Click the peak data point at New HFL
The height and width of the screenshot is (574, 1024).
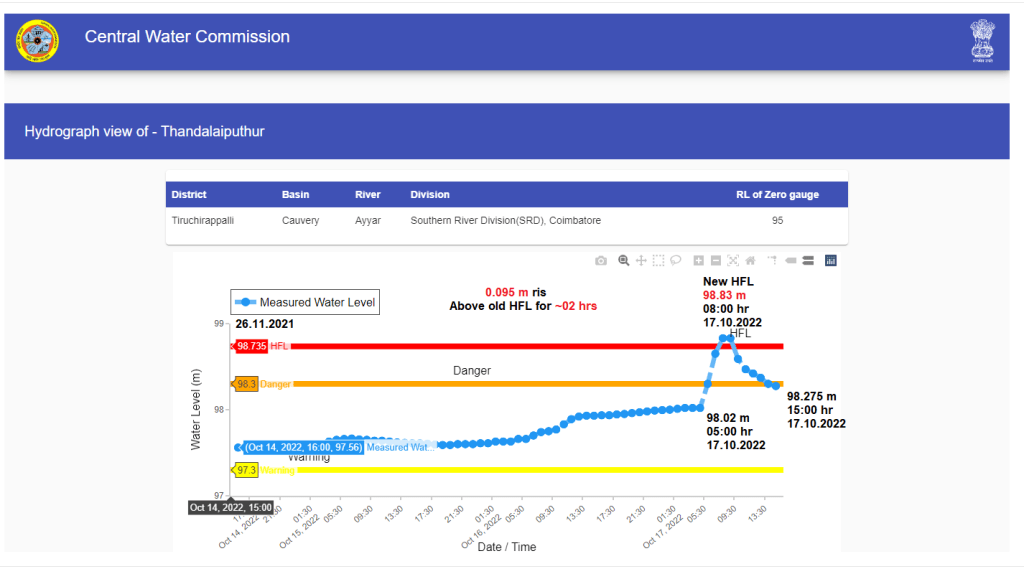tap(727, 338)
